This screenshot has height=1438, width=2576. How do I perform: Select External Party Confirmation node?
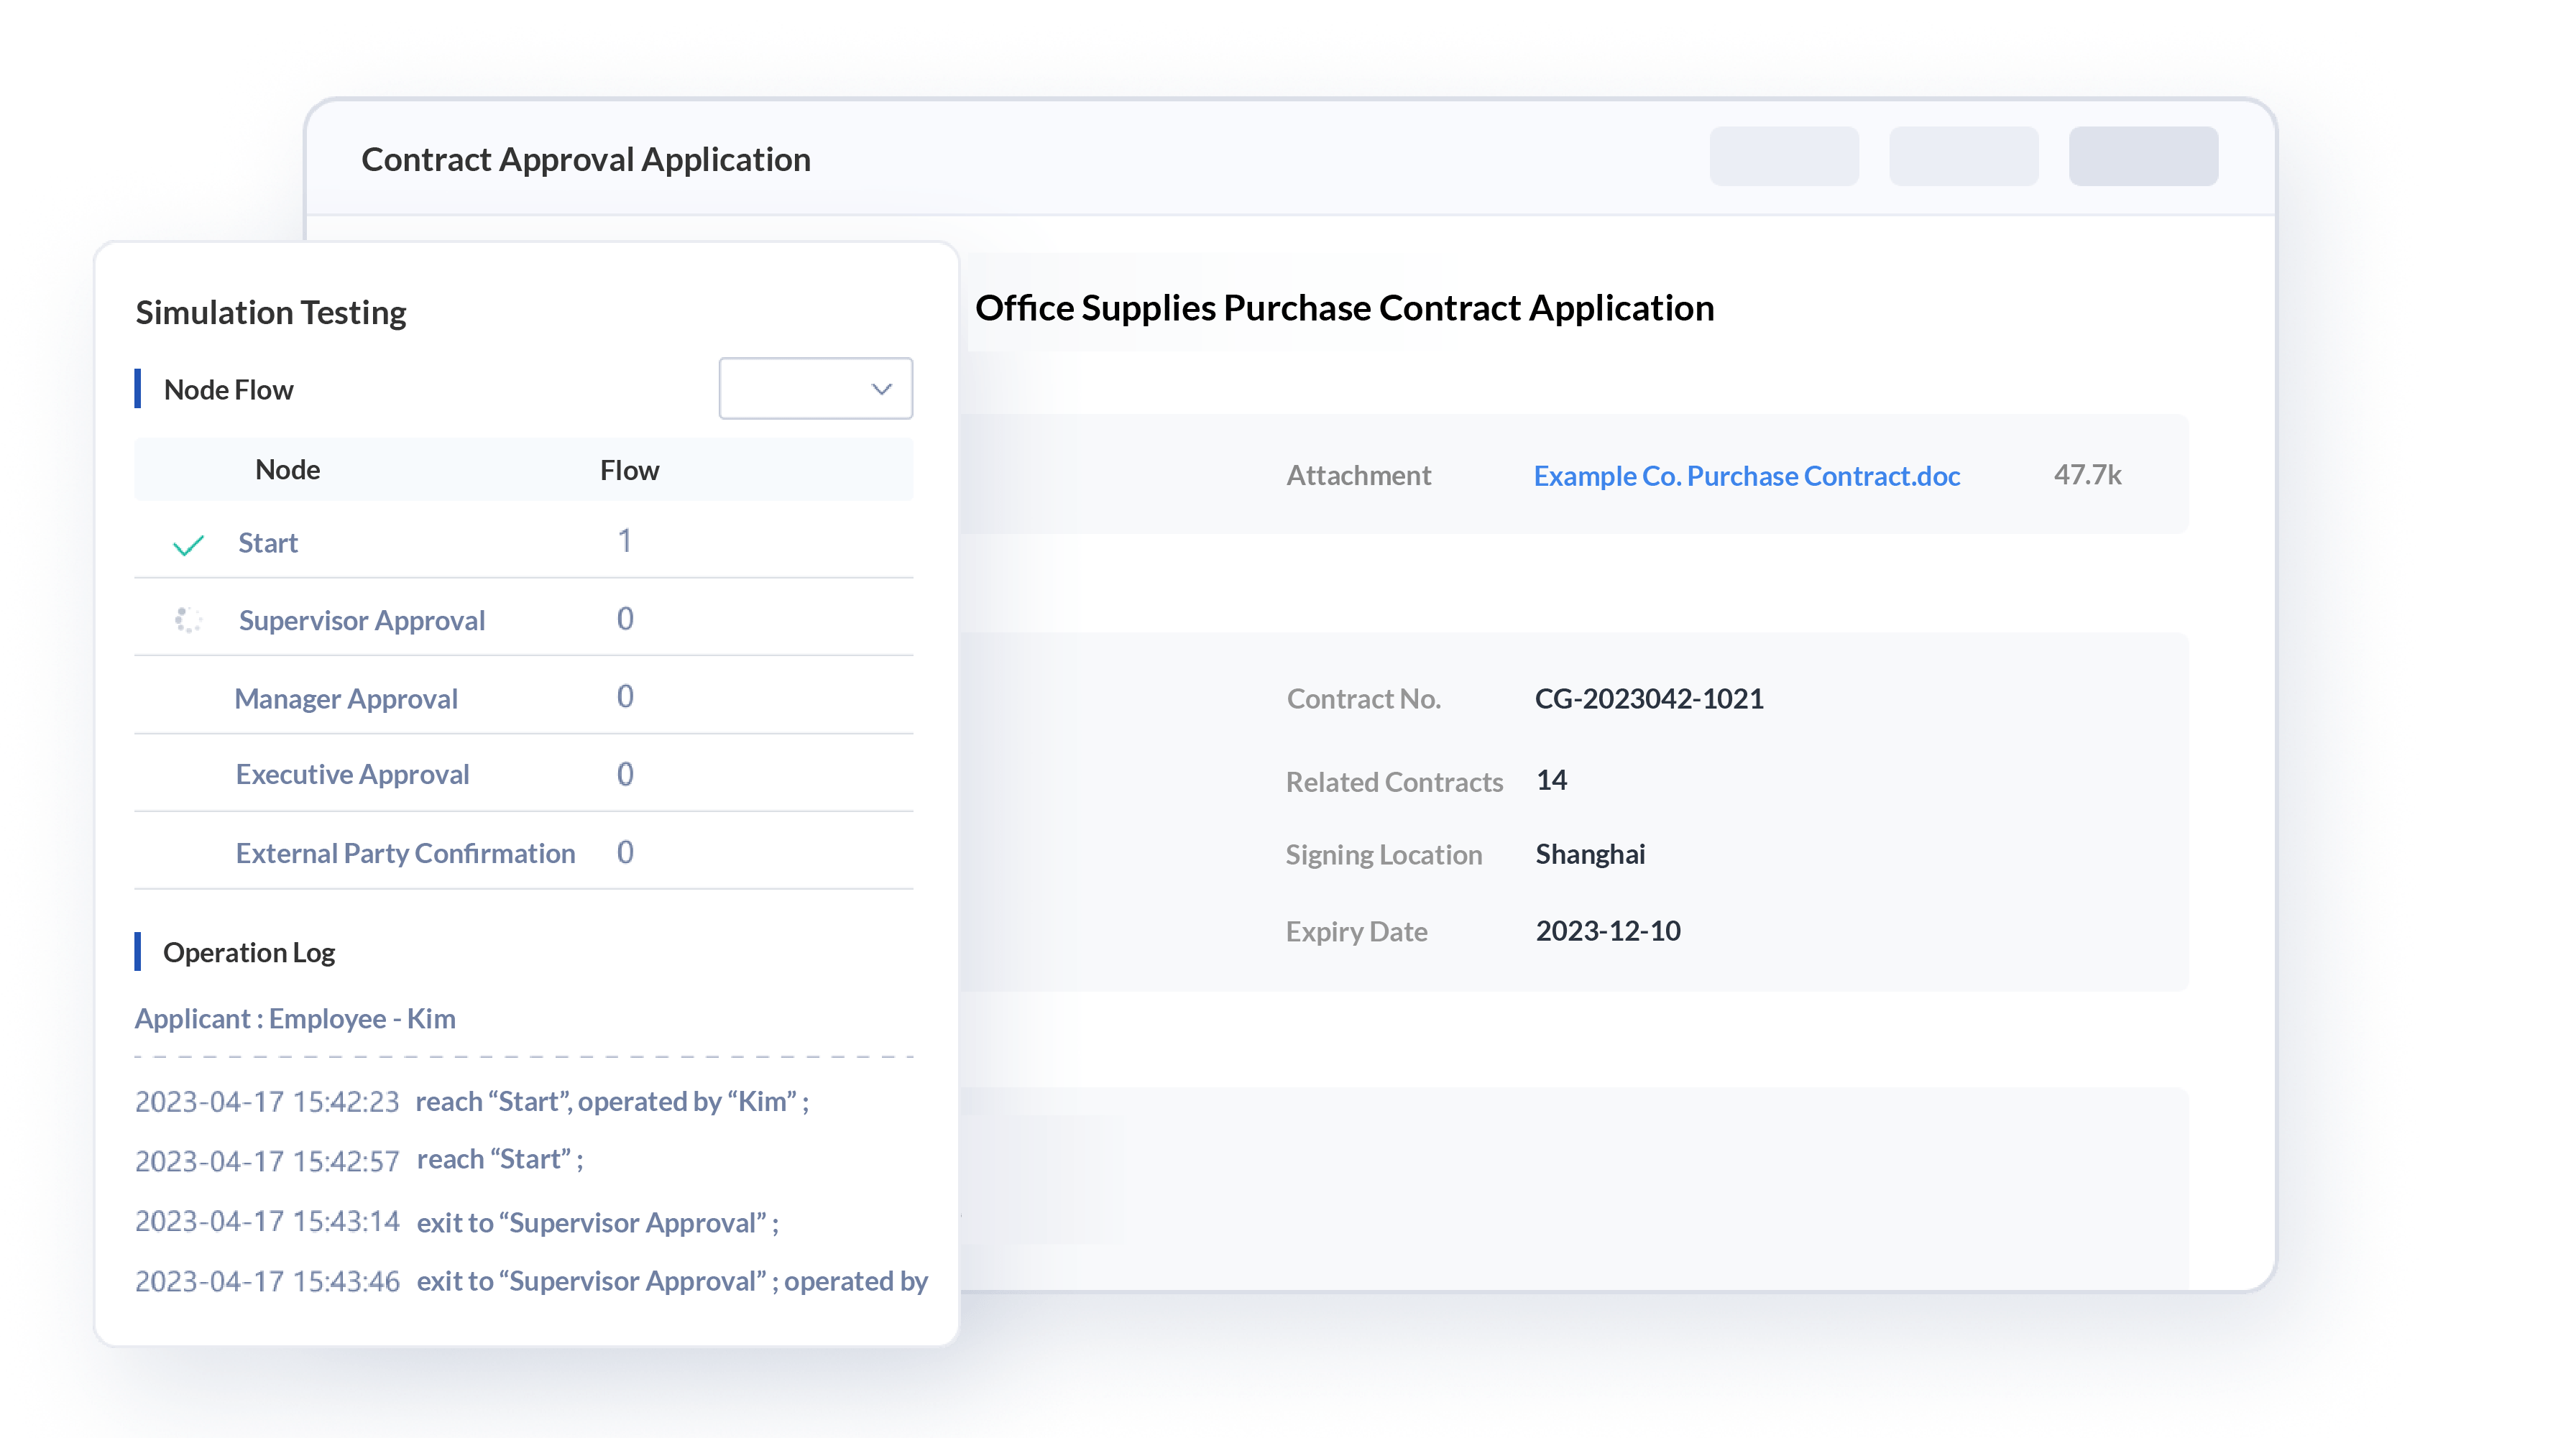[405, 853]
